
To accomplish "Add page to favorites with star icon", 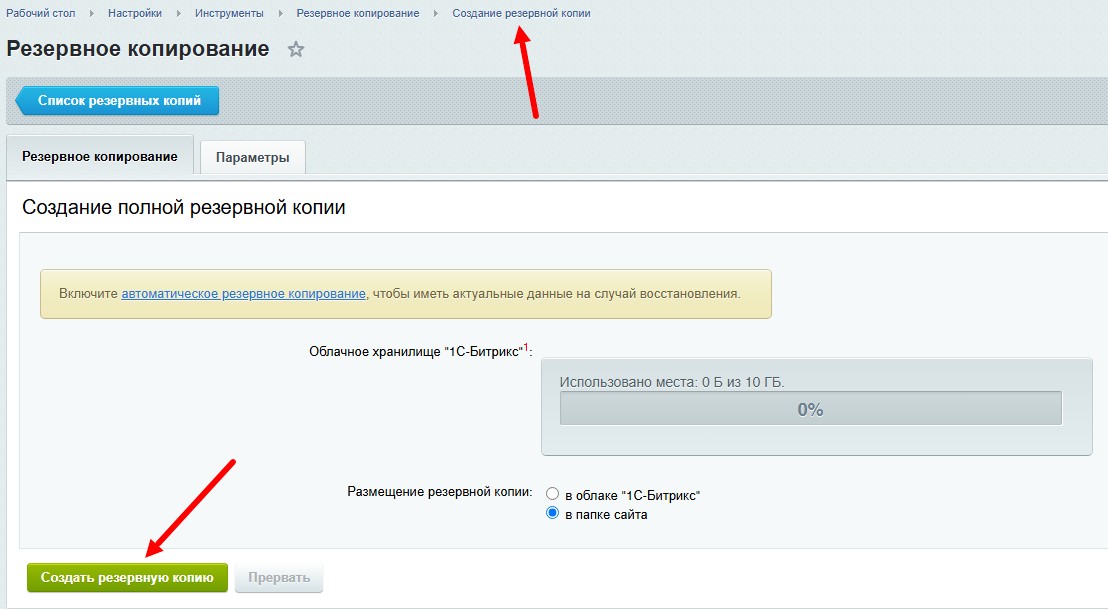I will click(x=295, y=49).
